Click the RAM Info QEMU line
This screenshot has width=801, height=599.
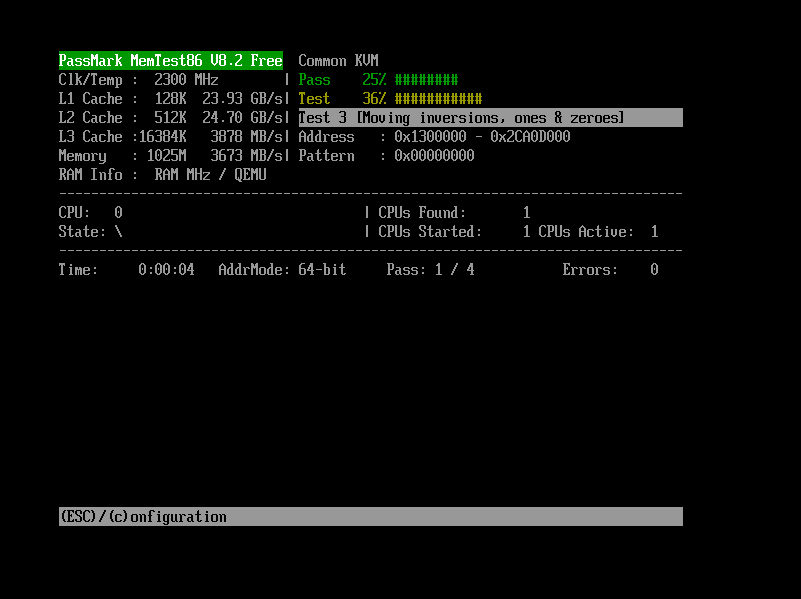point(162,175)
